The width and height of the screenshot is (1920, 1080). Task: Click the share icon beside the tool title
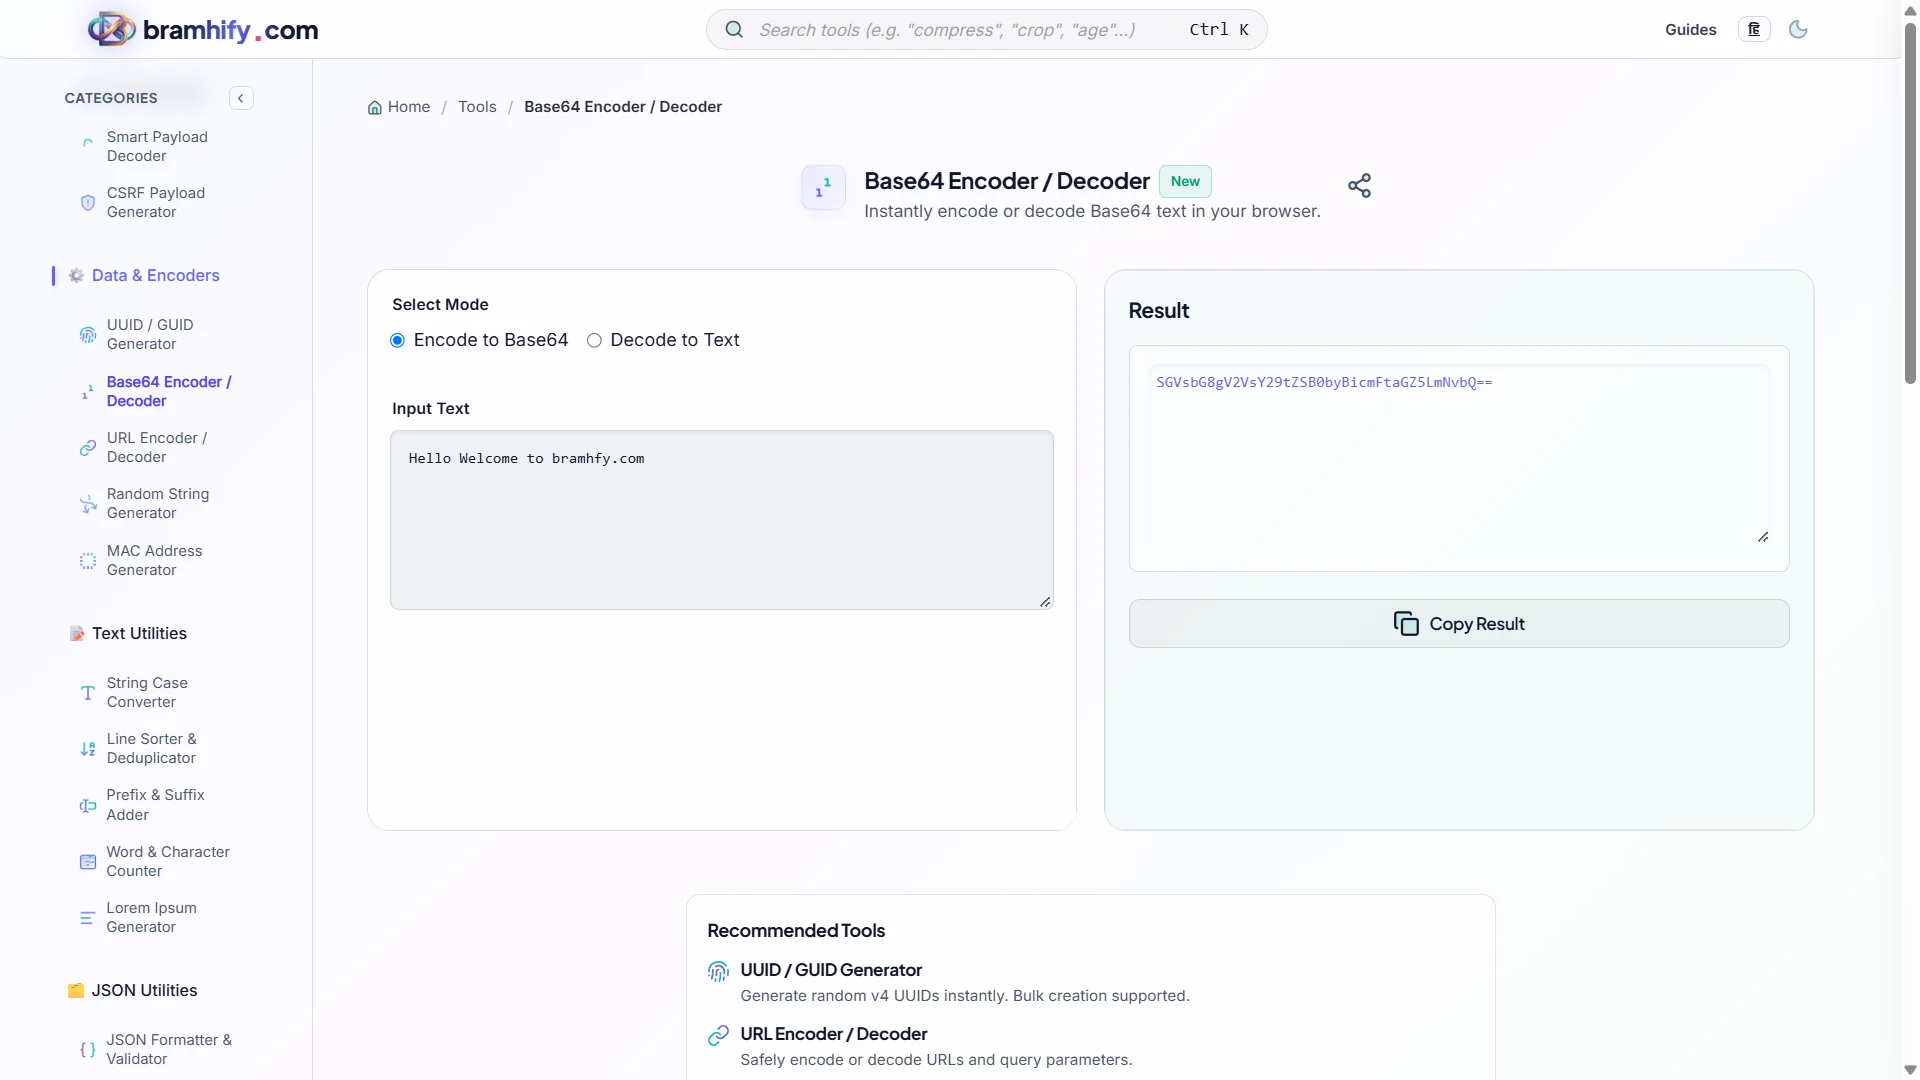pos(1359,185)
